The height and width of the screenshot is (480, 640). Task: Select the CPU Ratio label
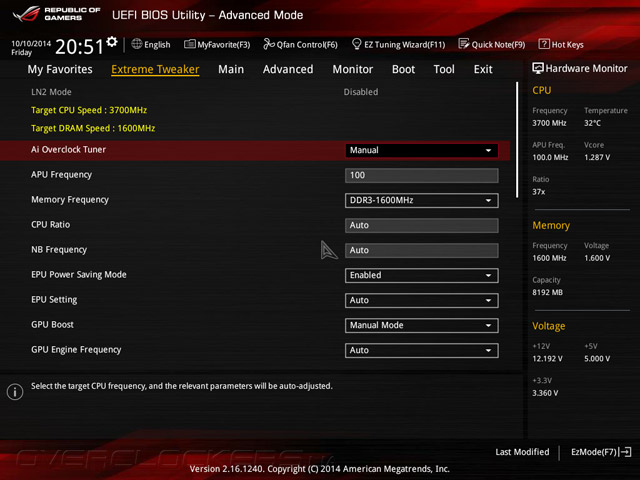[x=51, y=224]
